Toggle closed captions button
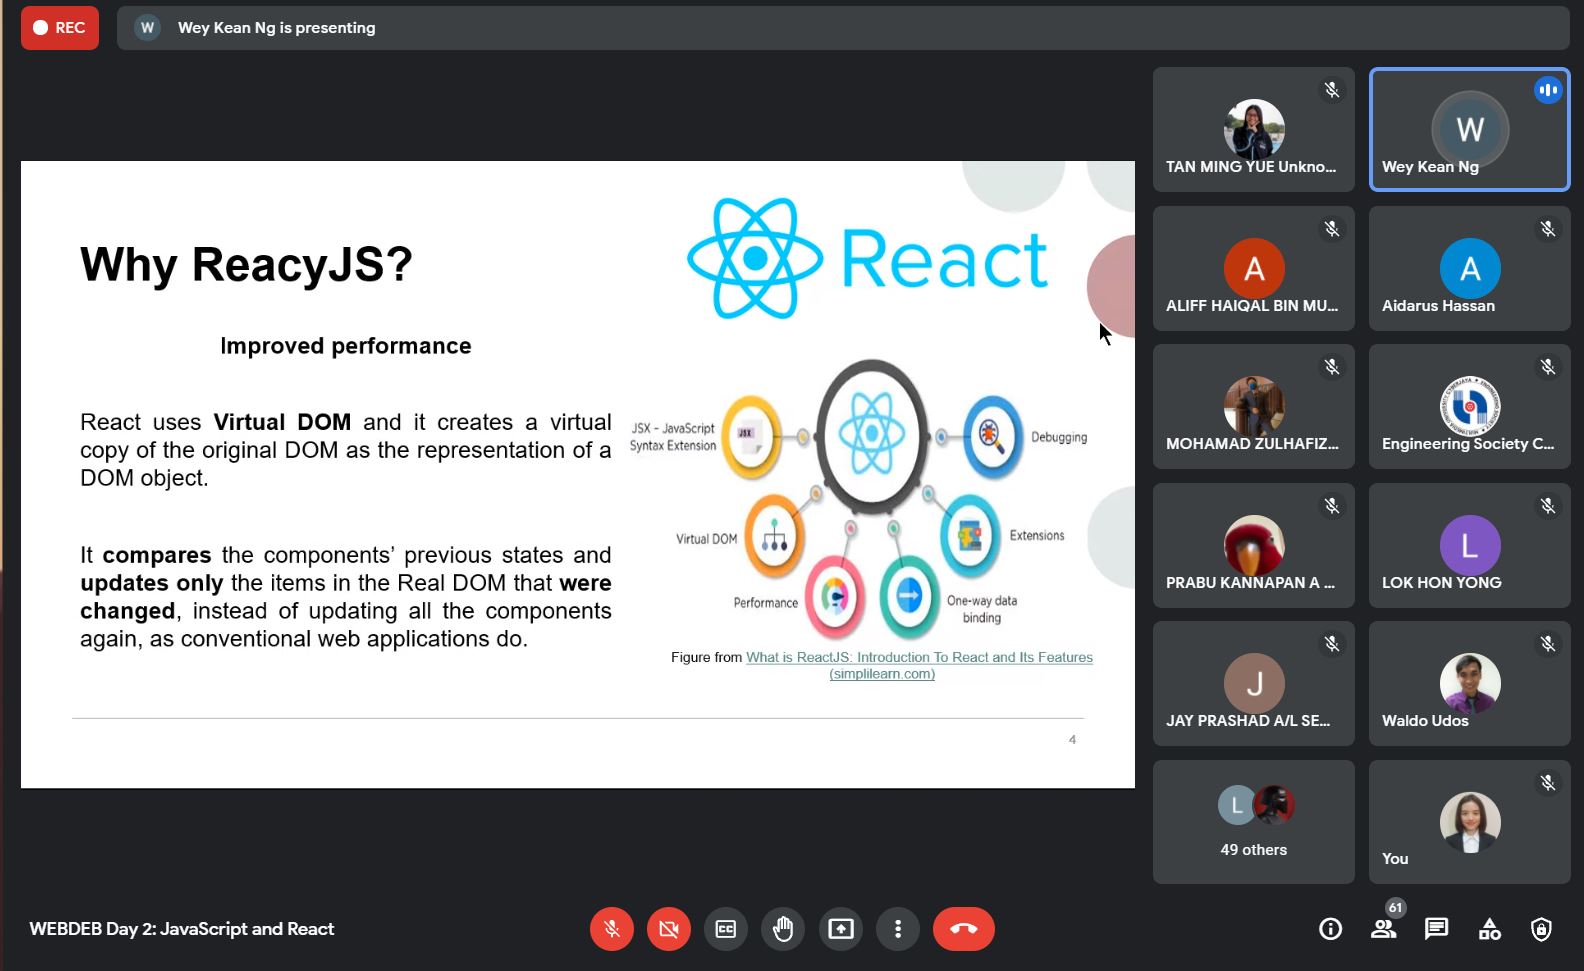This screenshot has width=1584, height=971. coord(726,929)
